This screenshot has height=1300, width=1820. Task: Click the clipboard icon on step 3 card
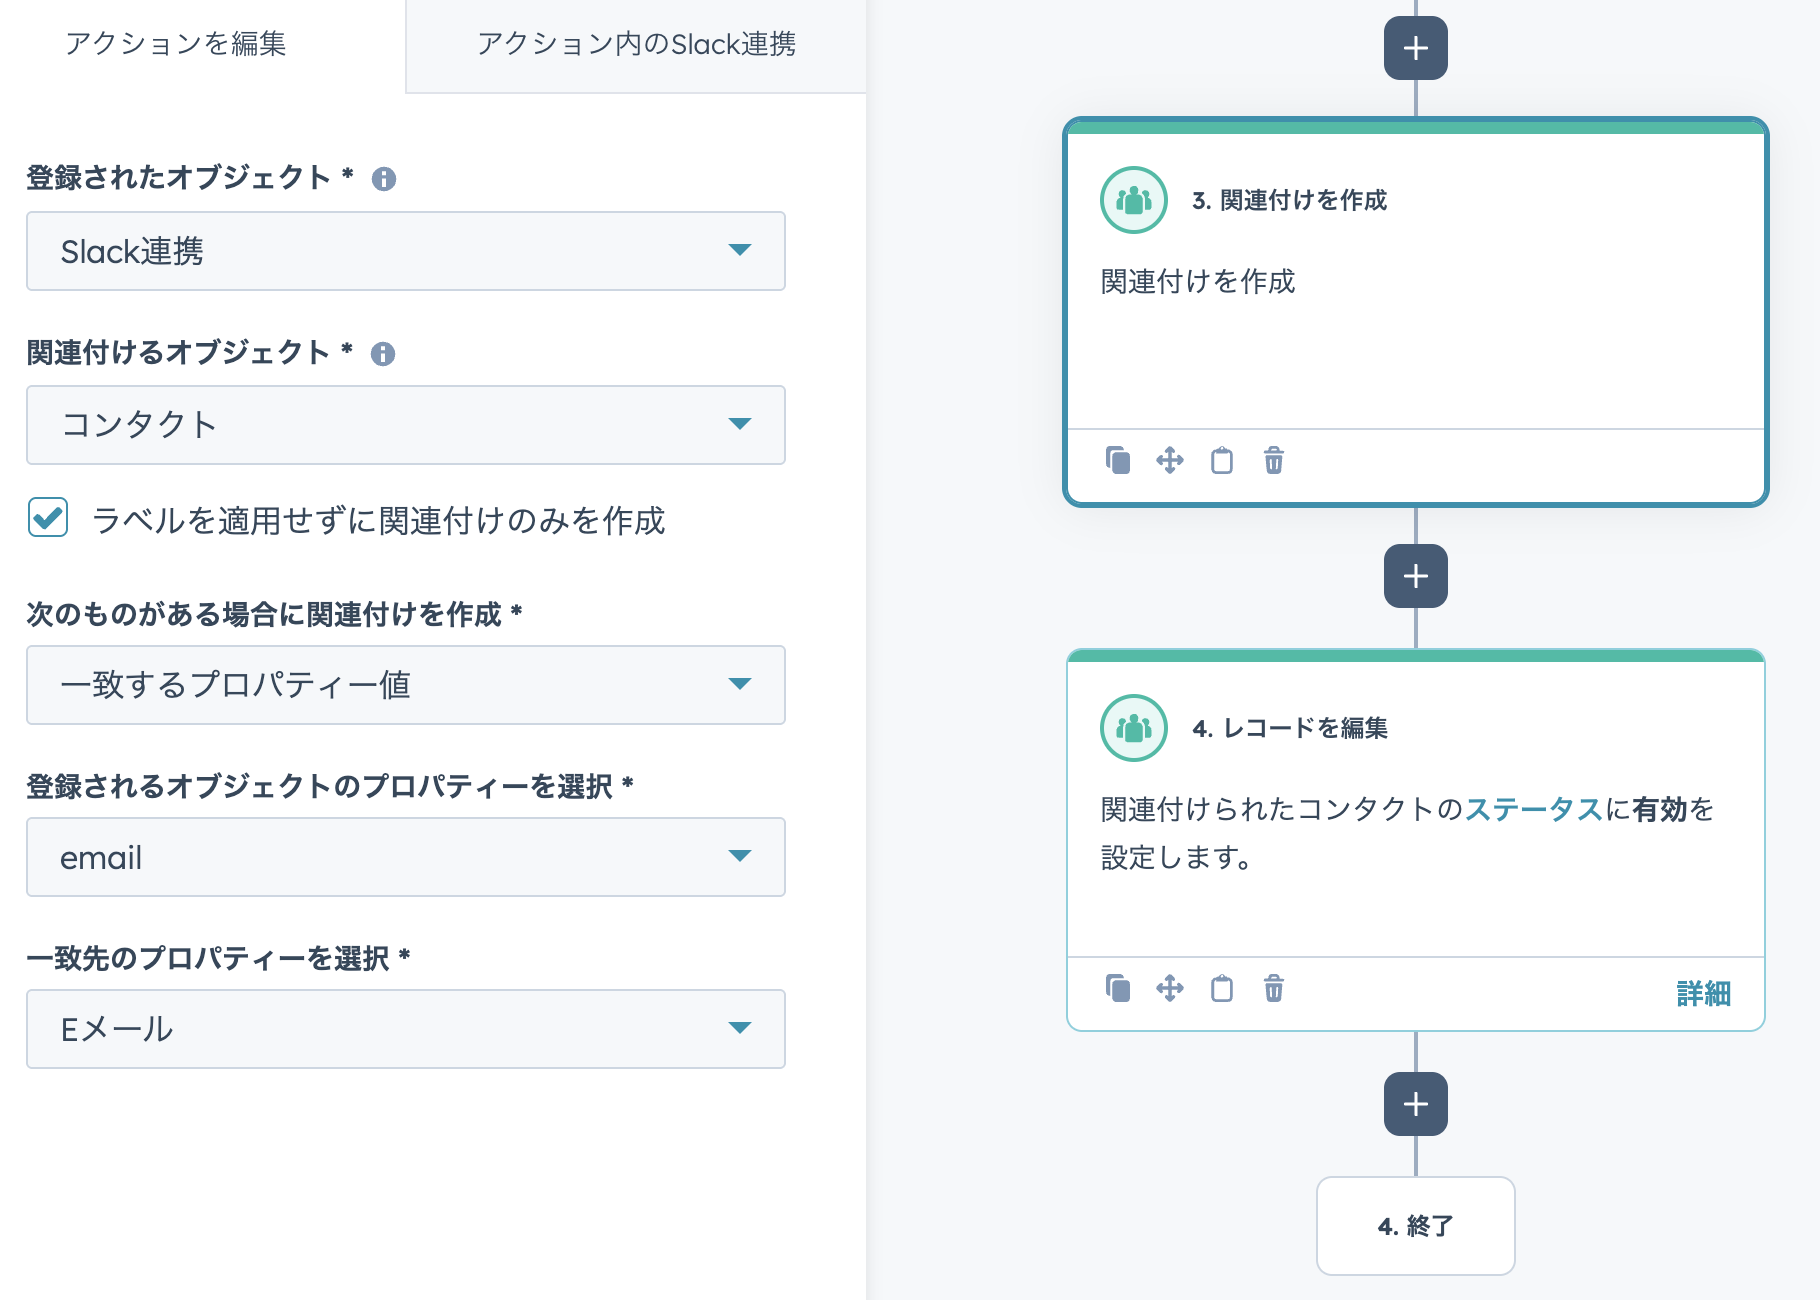pyautogui.click(x=1222, y=460)
